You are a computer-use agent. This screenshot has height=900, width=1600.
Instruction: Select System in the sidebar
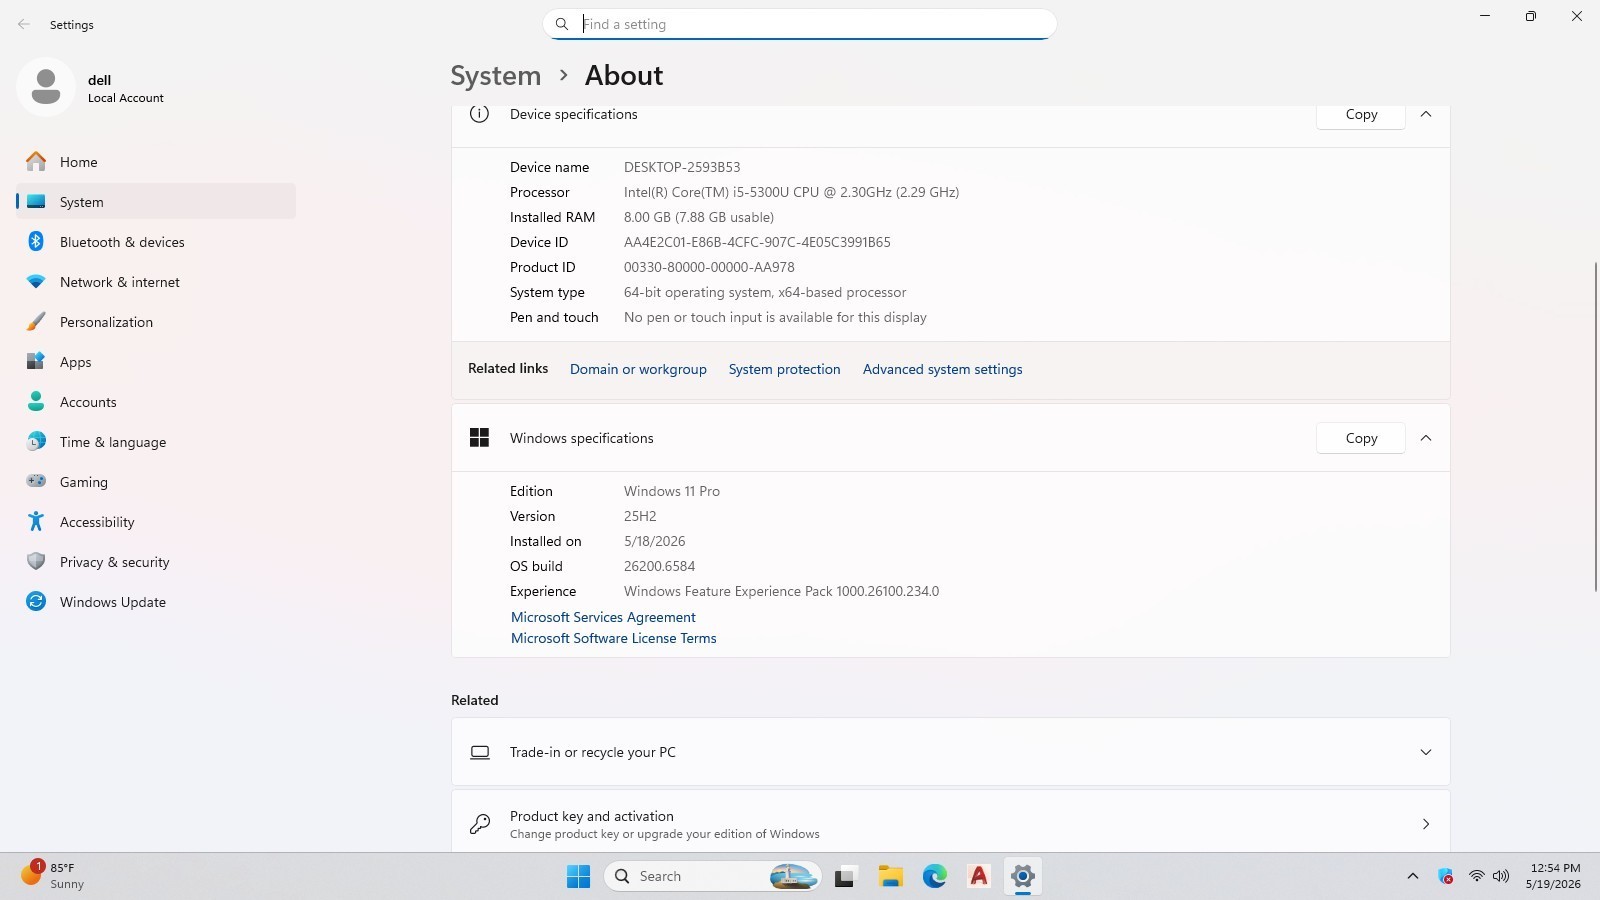pyautogui.click(x=156, y=201)
